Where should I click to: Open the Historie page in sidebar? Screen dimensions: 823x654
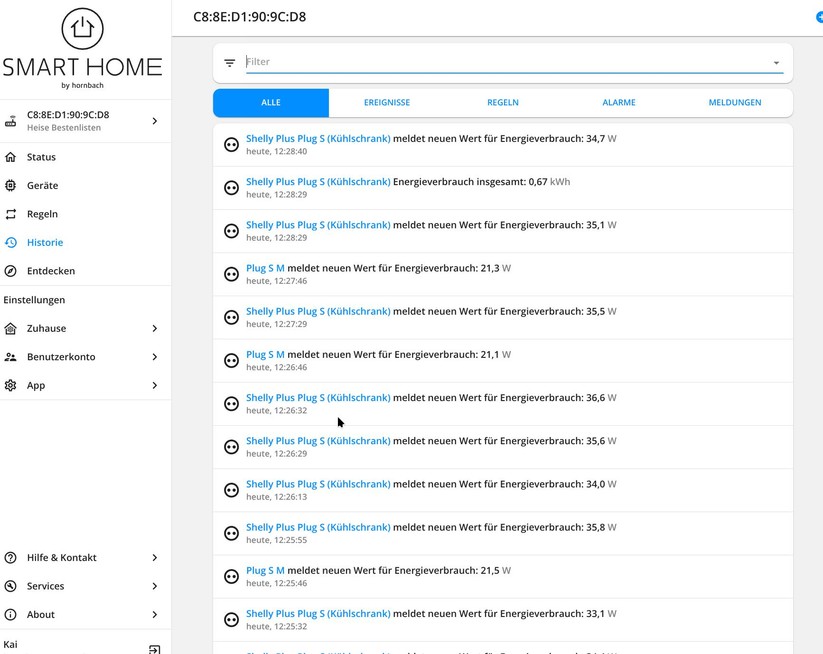tap(45, 242)
